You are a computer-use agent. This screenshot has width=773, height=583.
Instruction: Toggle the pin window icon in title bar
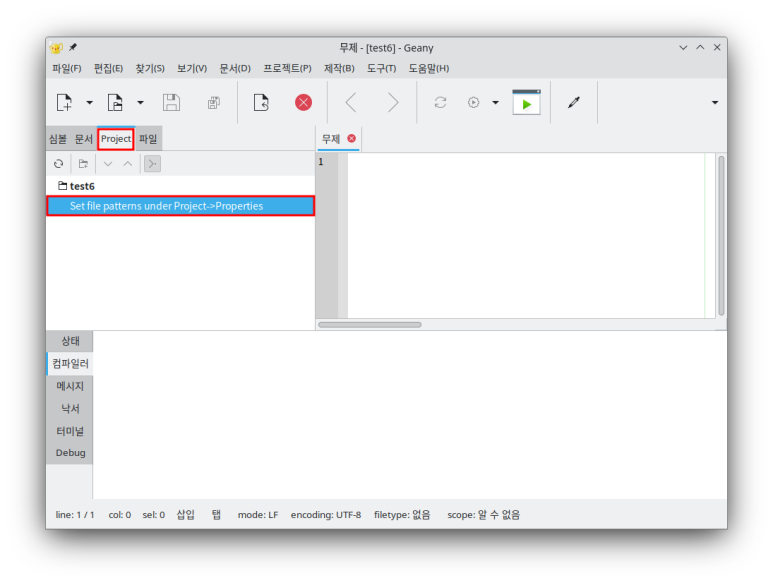pyautogui.click(x=73, y=47)
